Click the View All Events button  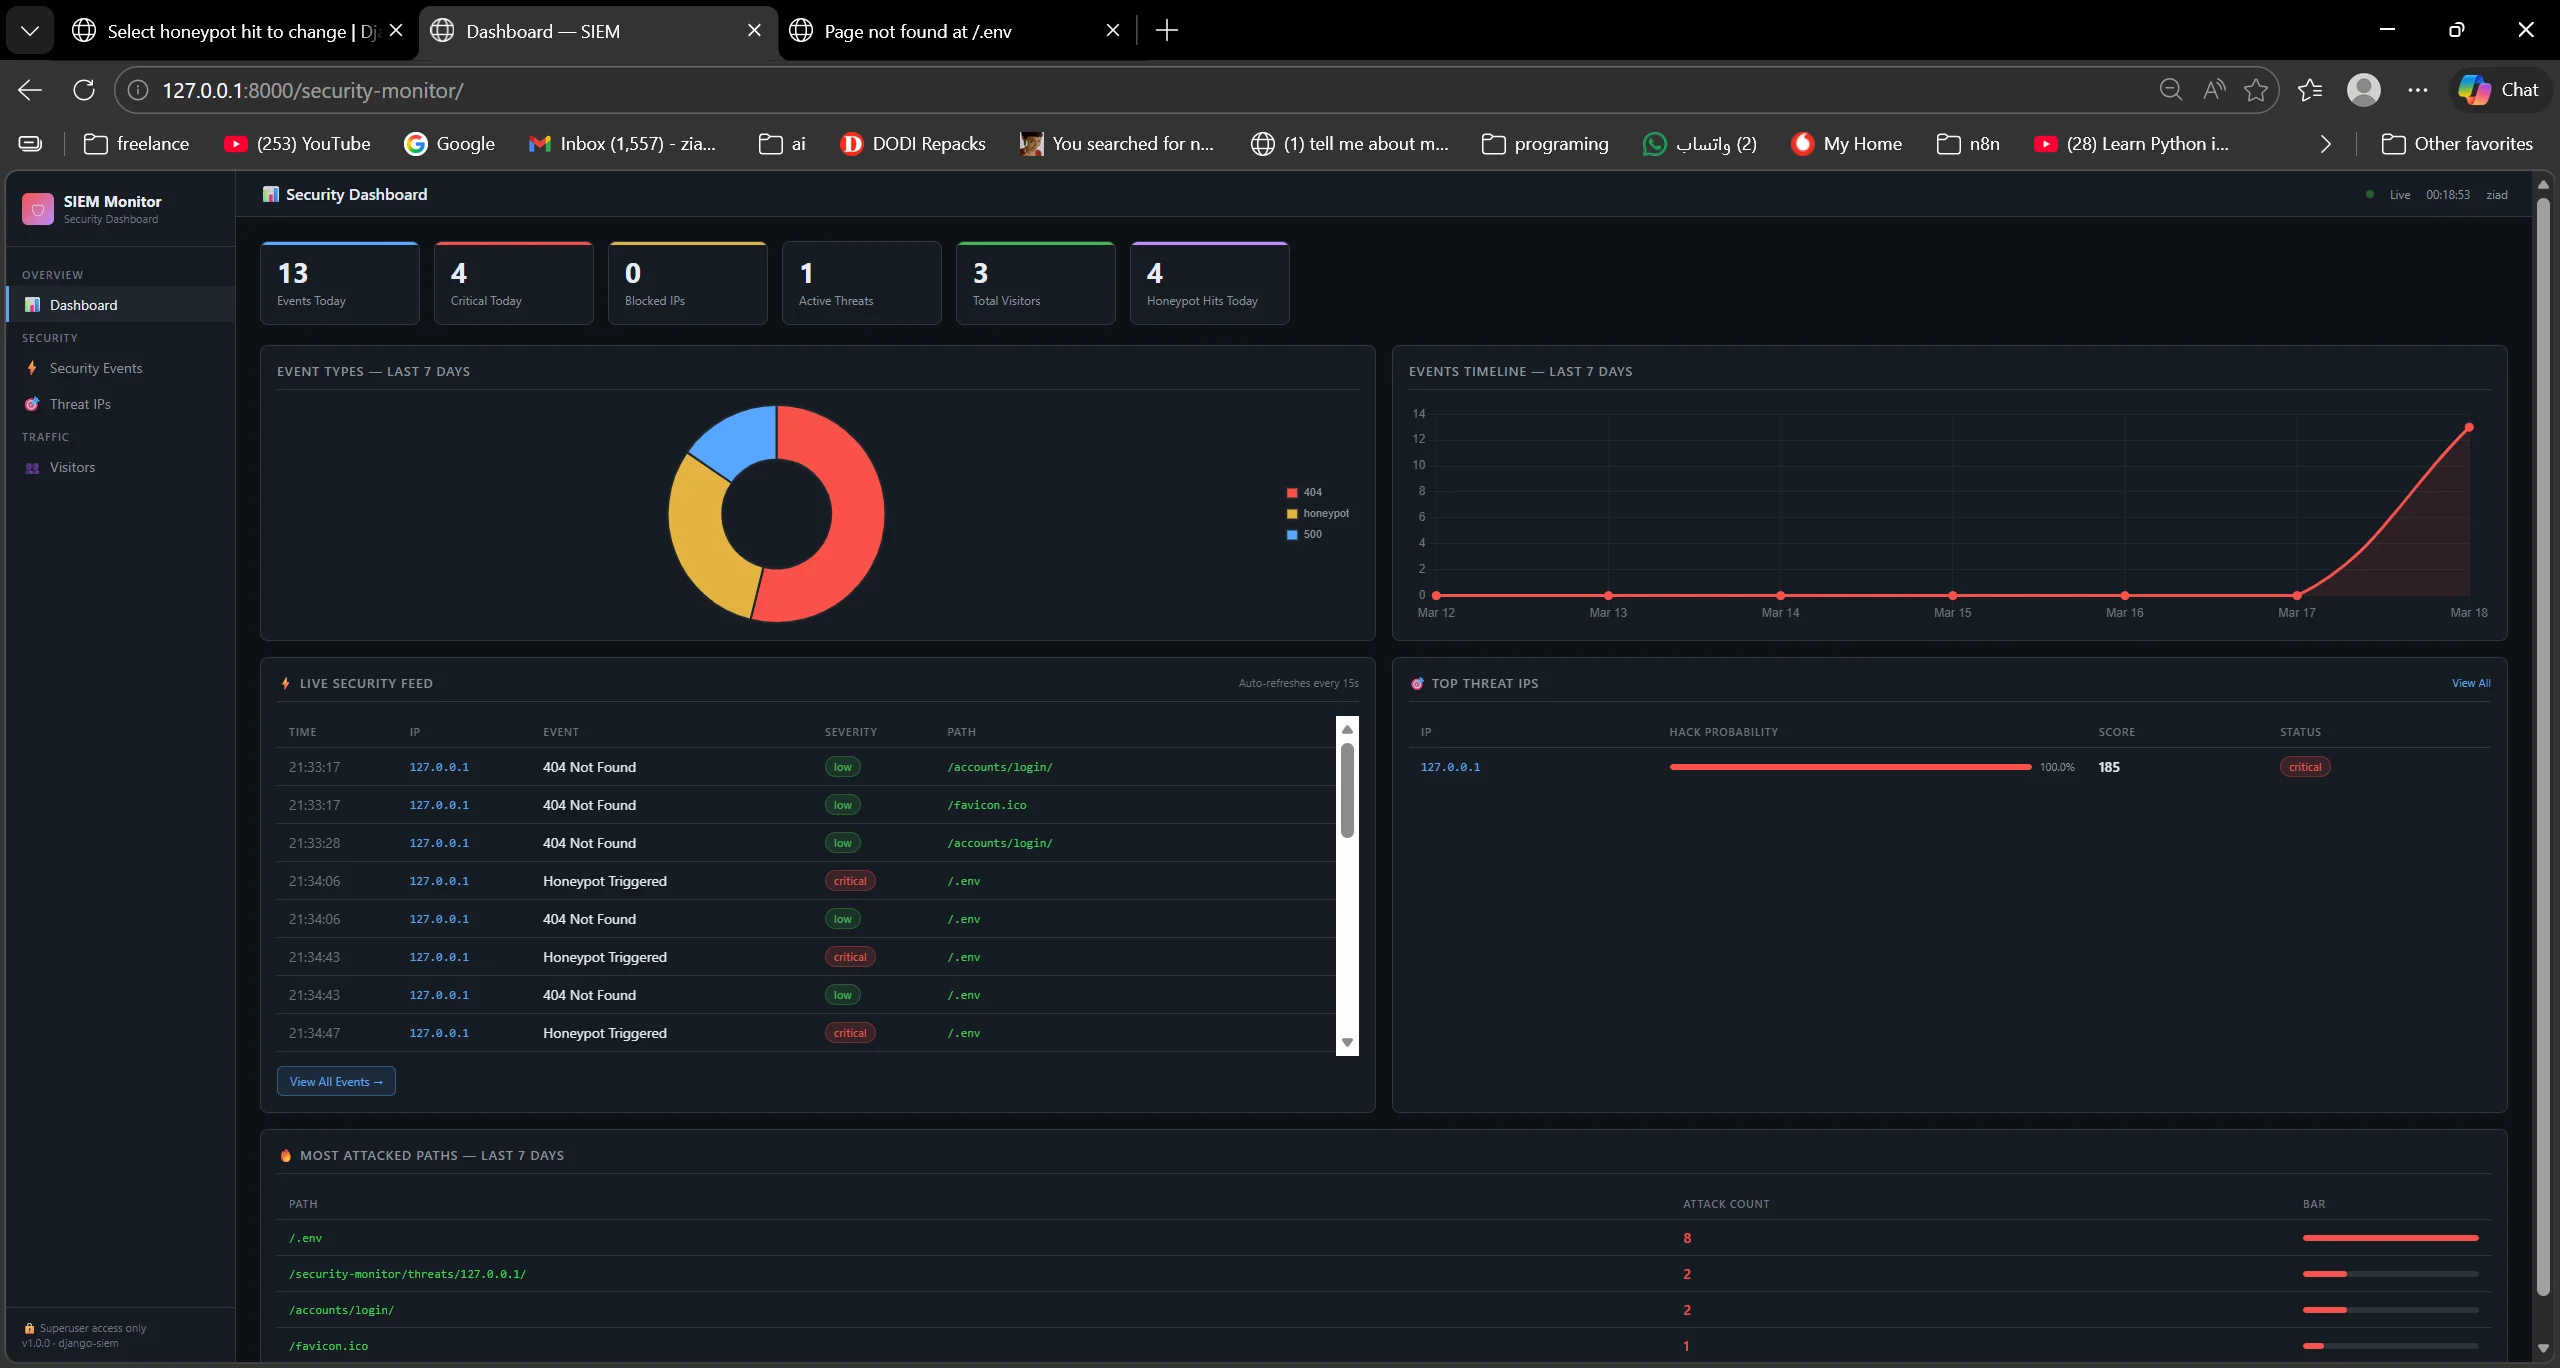336,1081
